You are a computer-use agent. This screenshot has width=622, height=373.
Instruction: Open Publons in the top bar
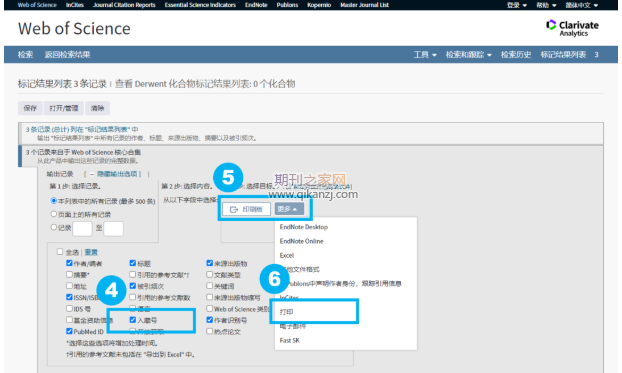pos(287,5)
